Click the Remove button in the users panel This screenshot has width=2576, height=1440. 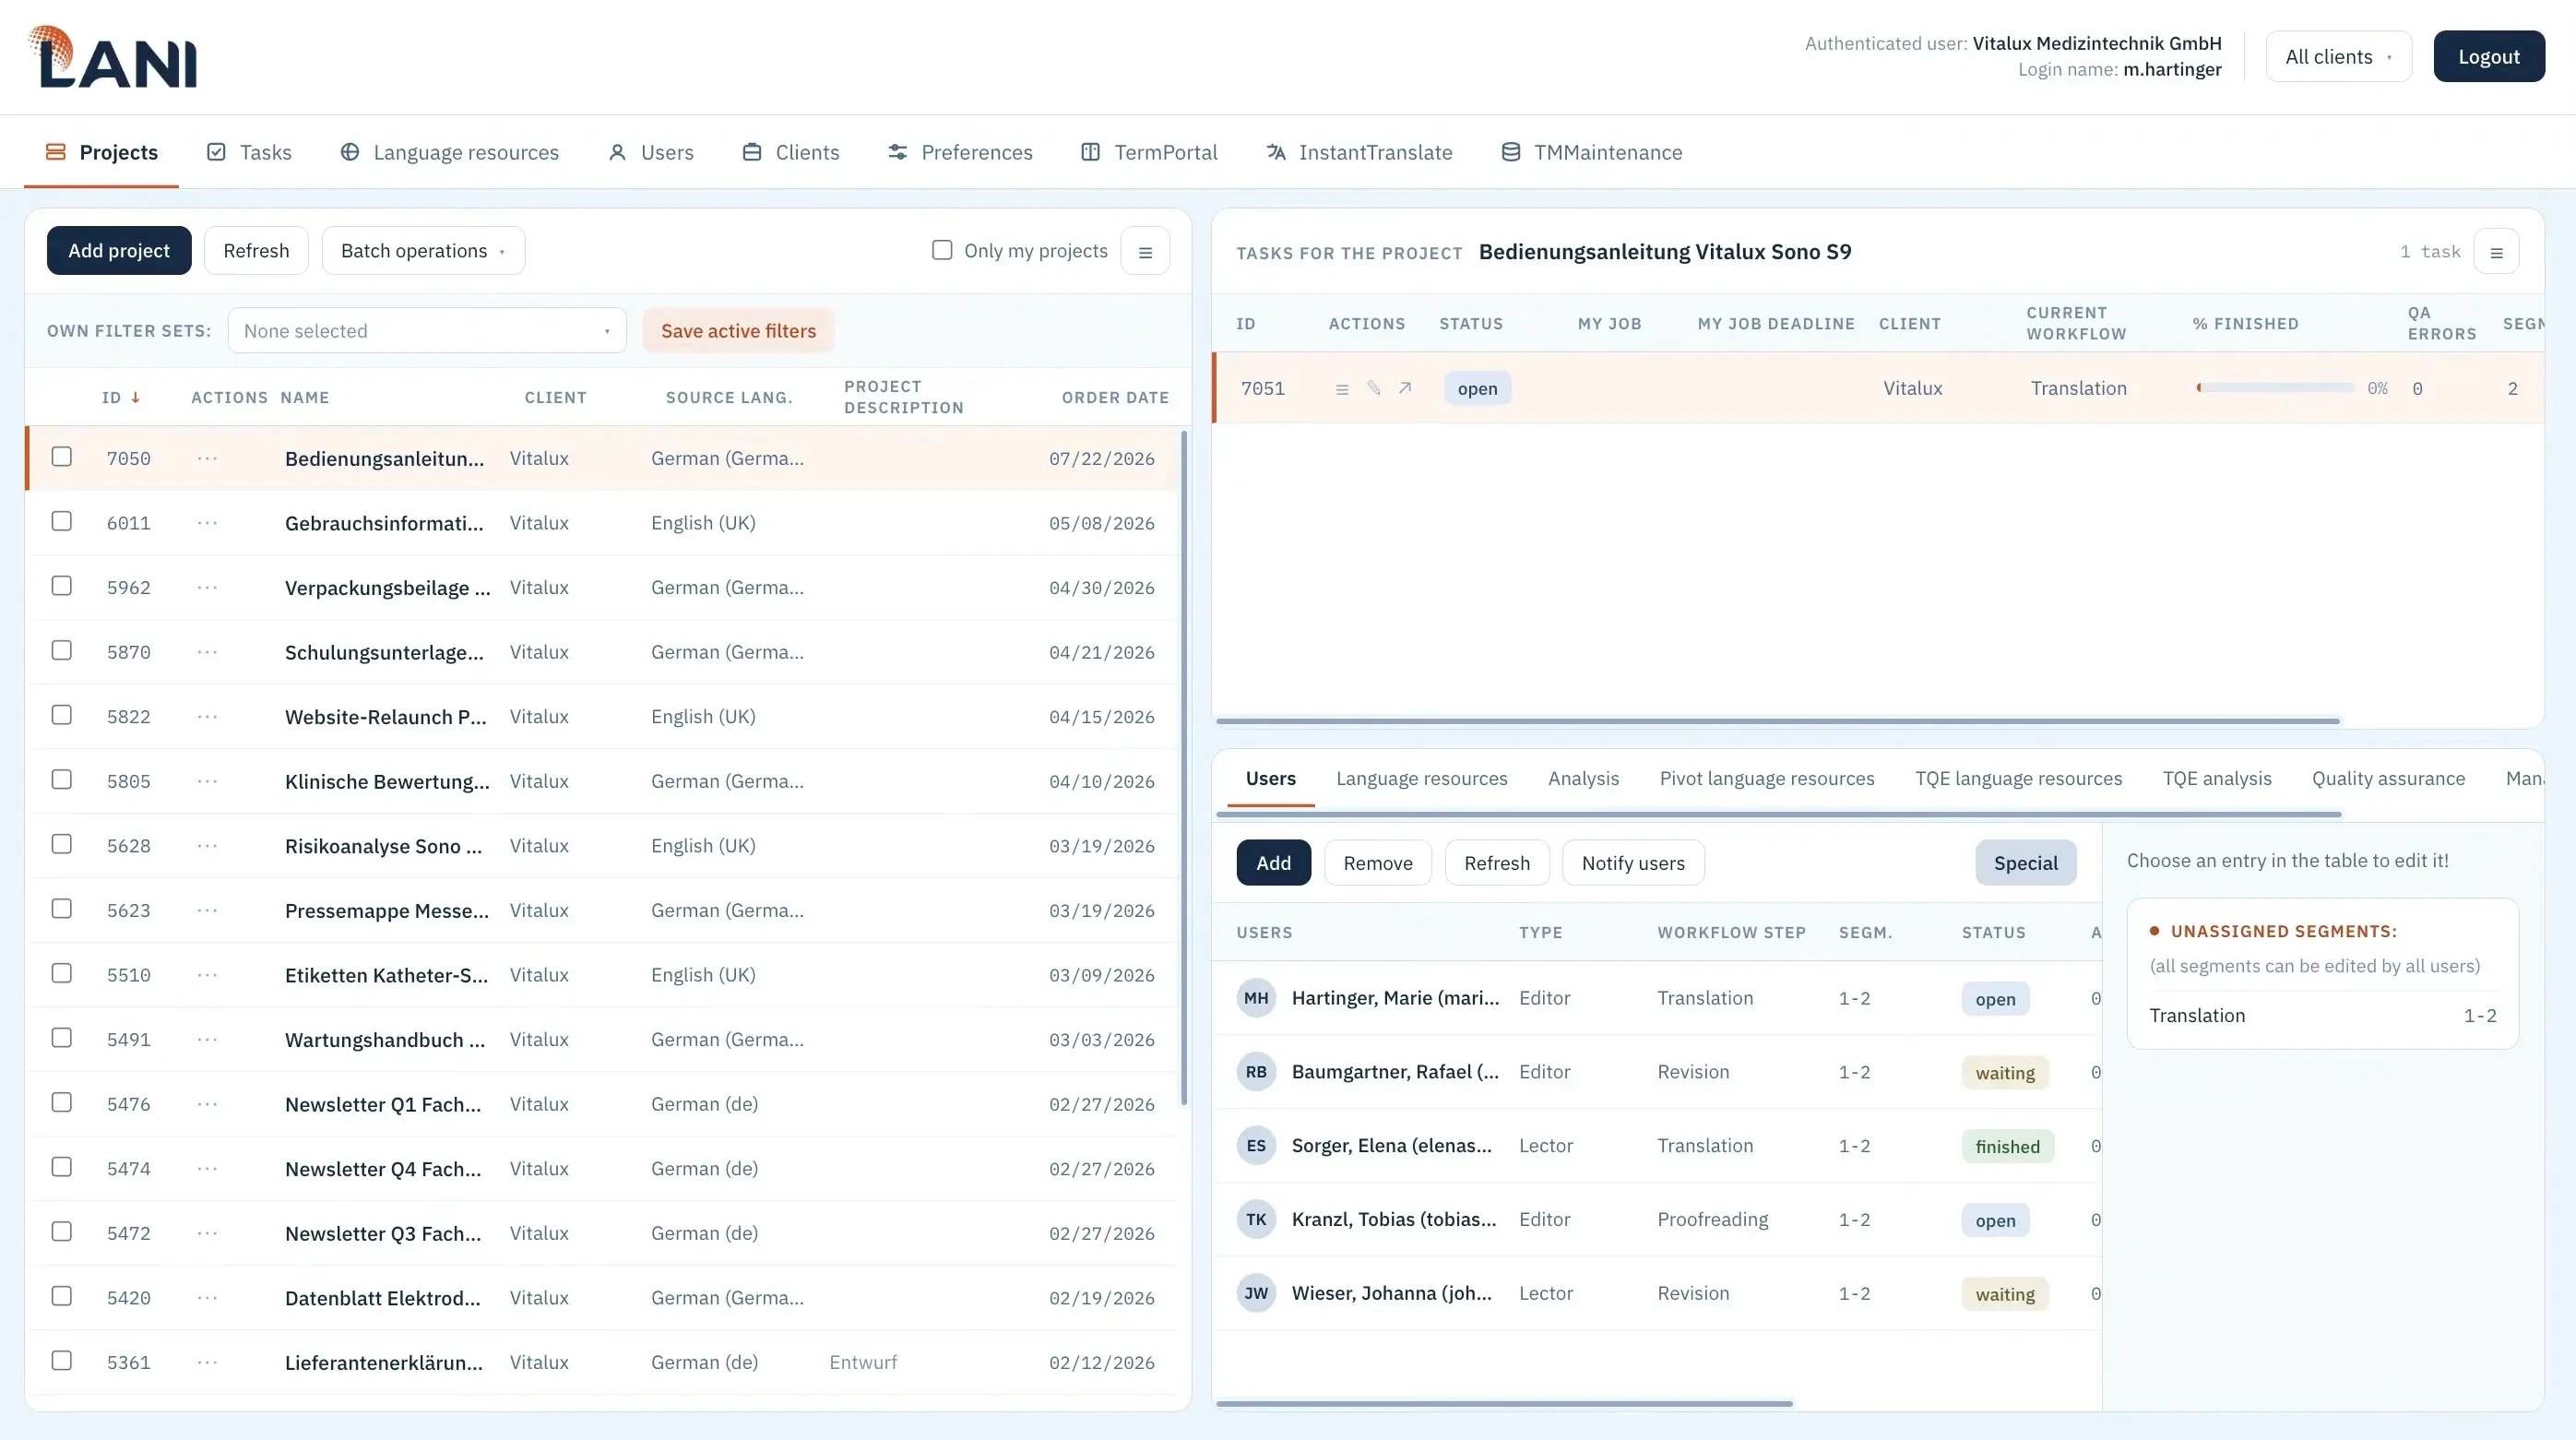click(1378, 863)
